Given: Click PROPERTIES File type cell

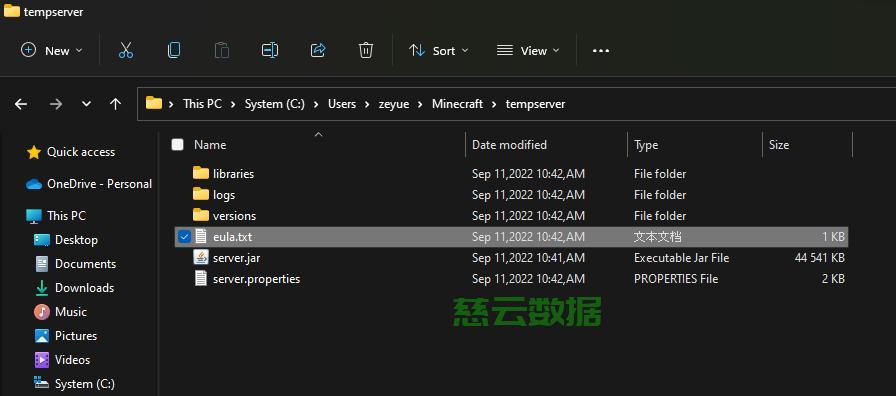Looking at the screenshot, I should pos(676,279).
